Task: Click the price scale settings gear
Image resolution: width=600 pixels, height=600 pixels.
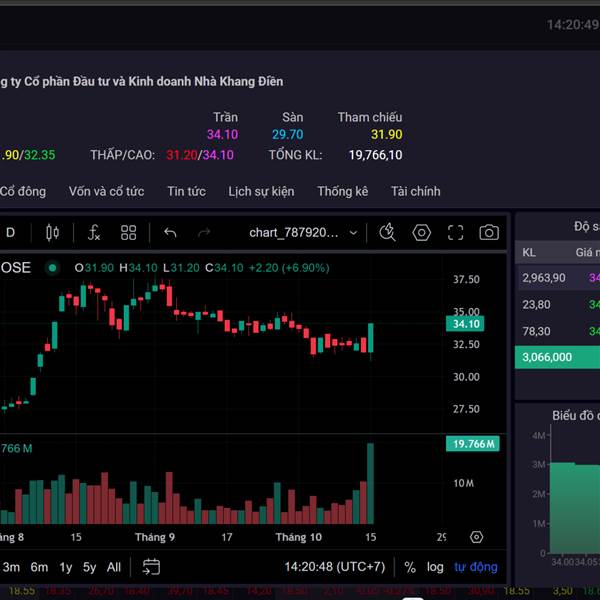Action: click(476, 537)
